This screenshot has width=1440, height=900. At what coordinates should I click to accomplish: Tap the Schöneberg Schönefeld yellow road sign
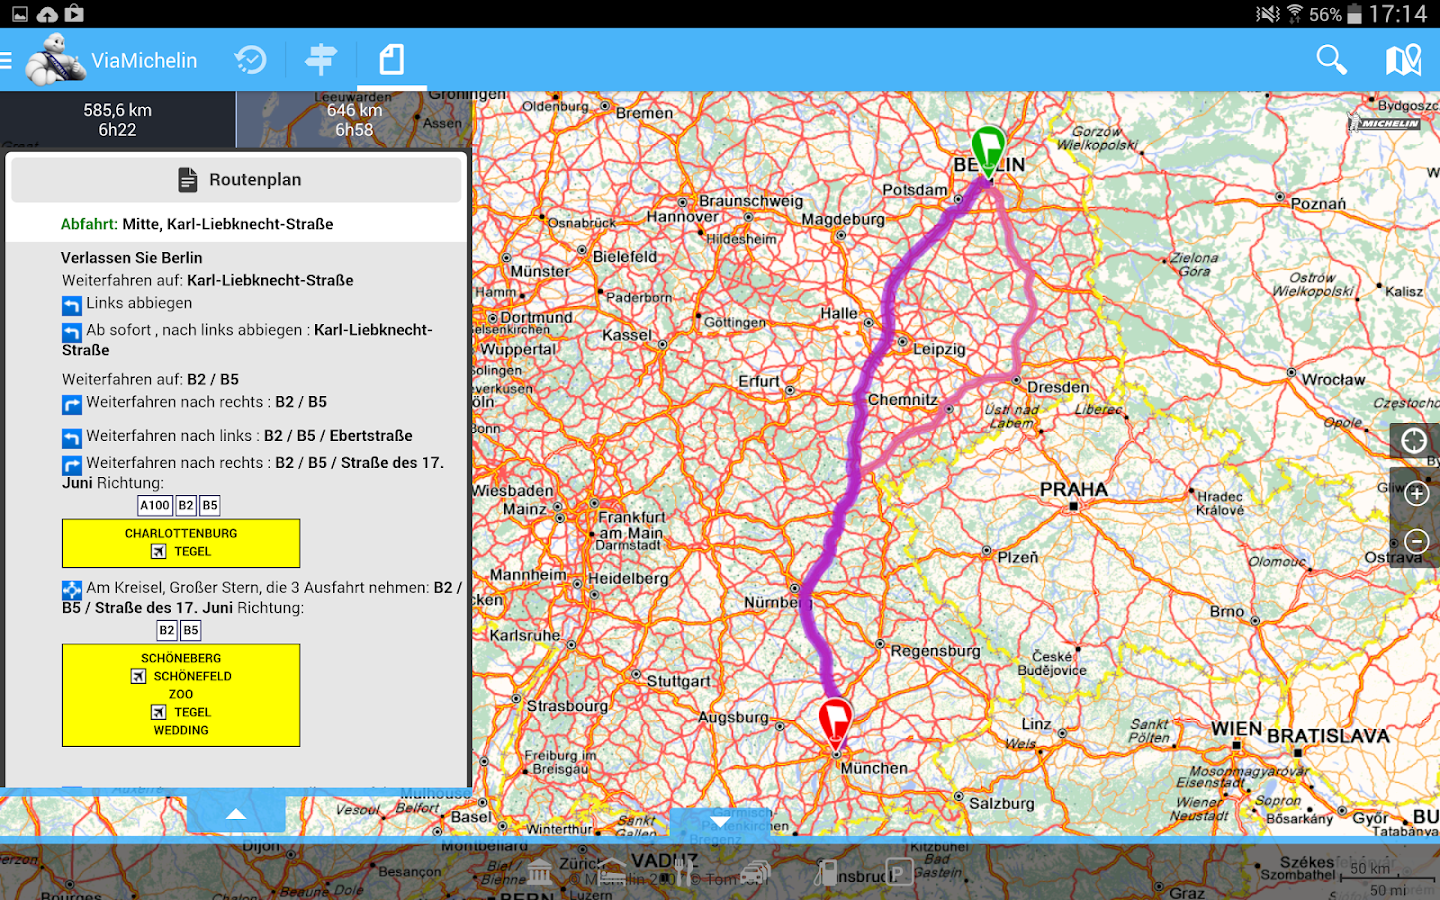click(181, 695)
